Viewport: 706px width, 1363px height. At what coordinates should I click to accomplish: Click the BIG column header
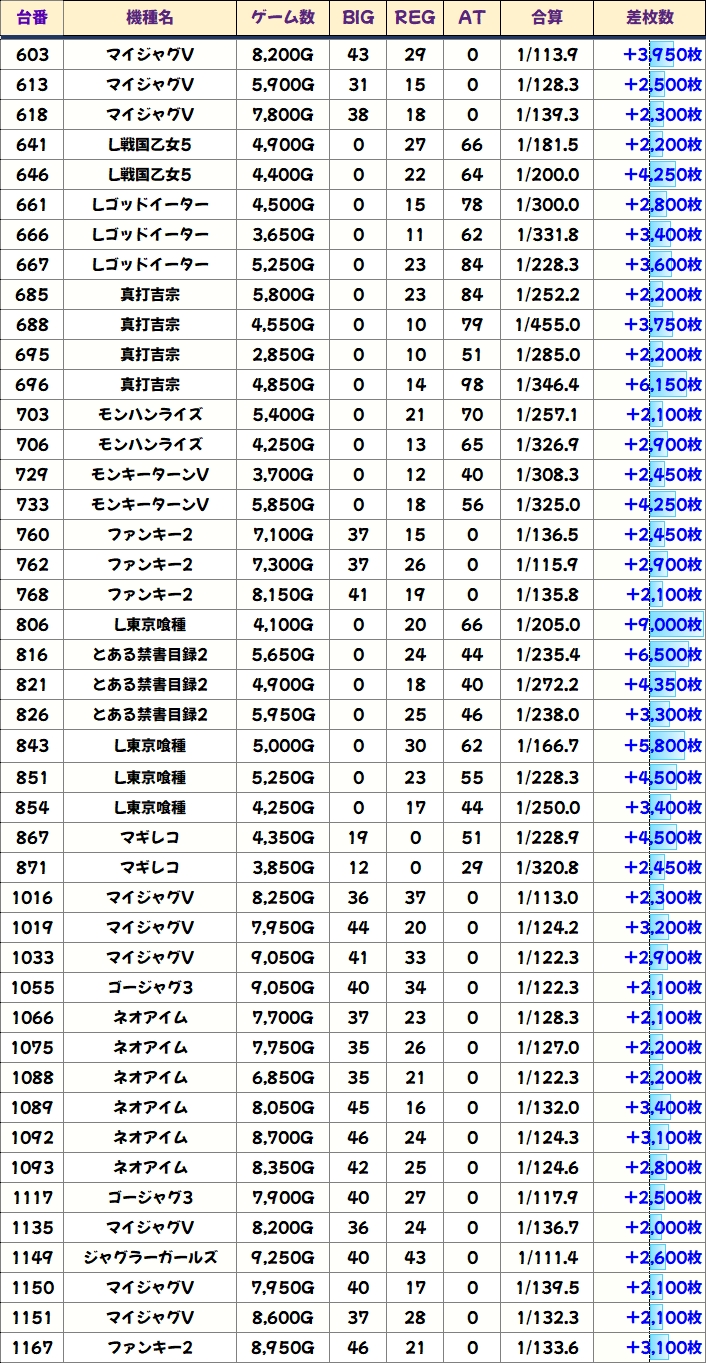[x=358, y=18]
